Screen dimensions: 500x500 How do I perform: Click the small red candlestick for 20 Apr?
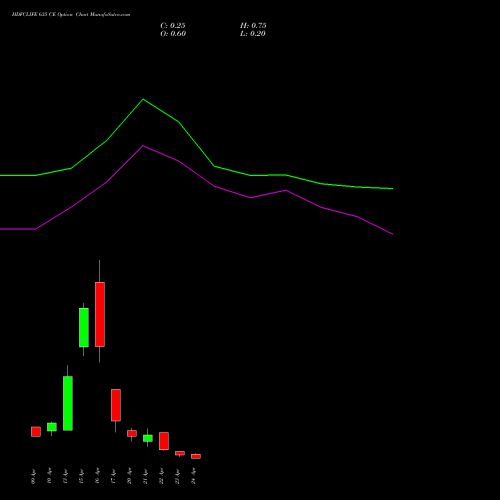[132, 433]
